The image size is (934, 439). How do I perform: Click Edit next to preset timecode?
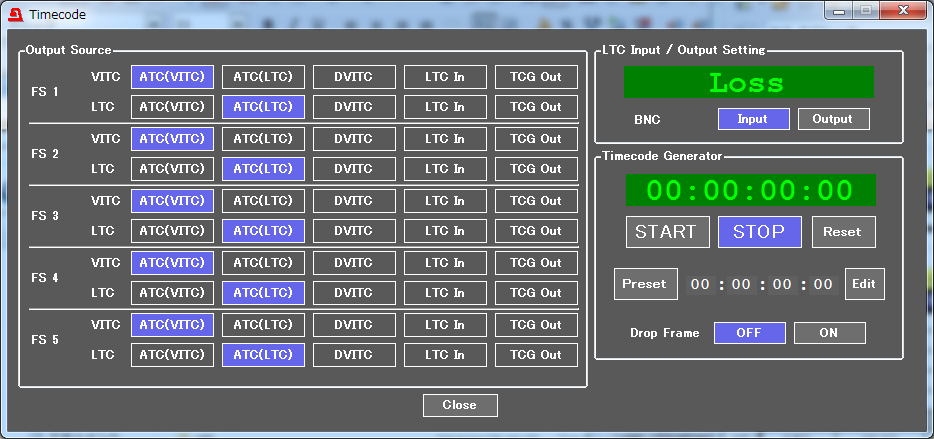pyautogui.click(x=864, y=284)
